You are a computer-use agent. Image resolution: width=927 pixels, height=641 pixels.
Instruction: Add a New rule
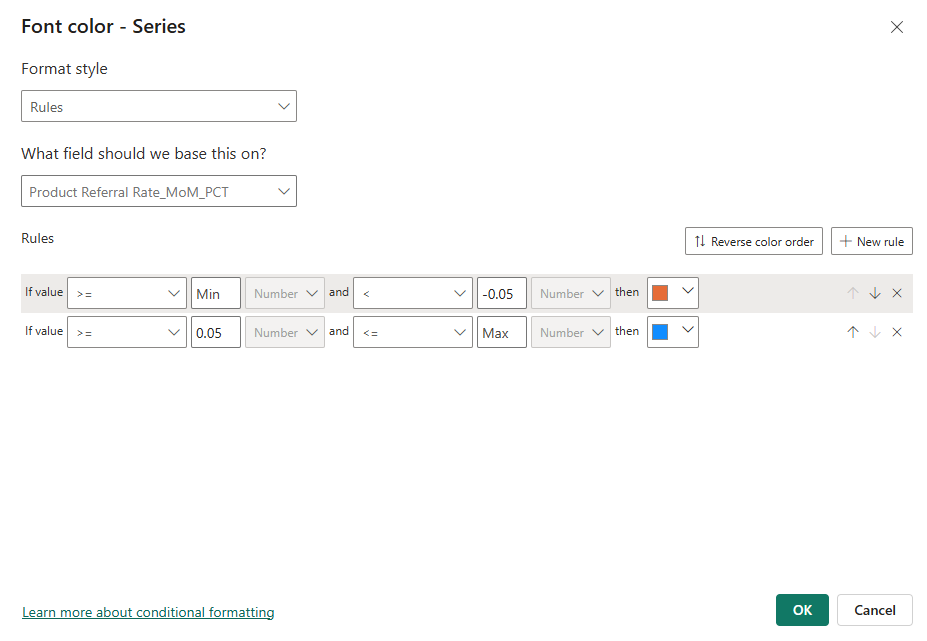point(871,241)
